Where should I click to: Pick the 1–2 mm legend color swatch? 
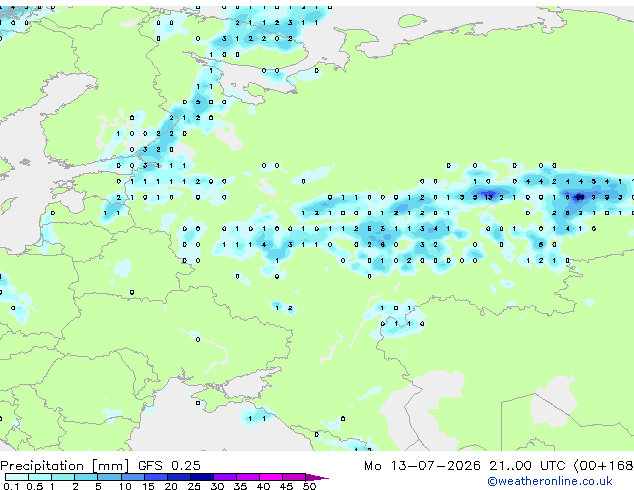(63, 477)
